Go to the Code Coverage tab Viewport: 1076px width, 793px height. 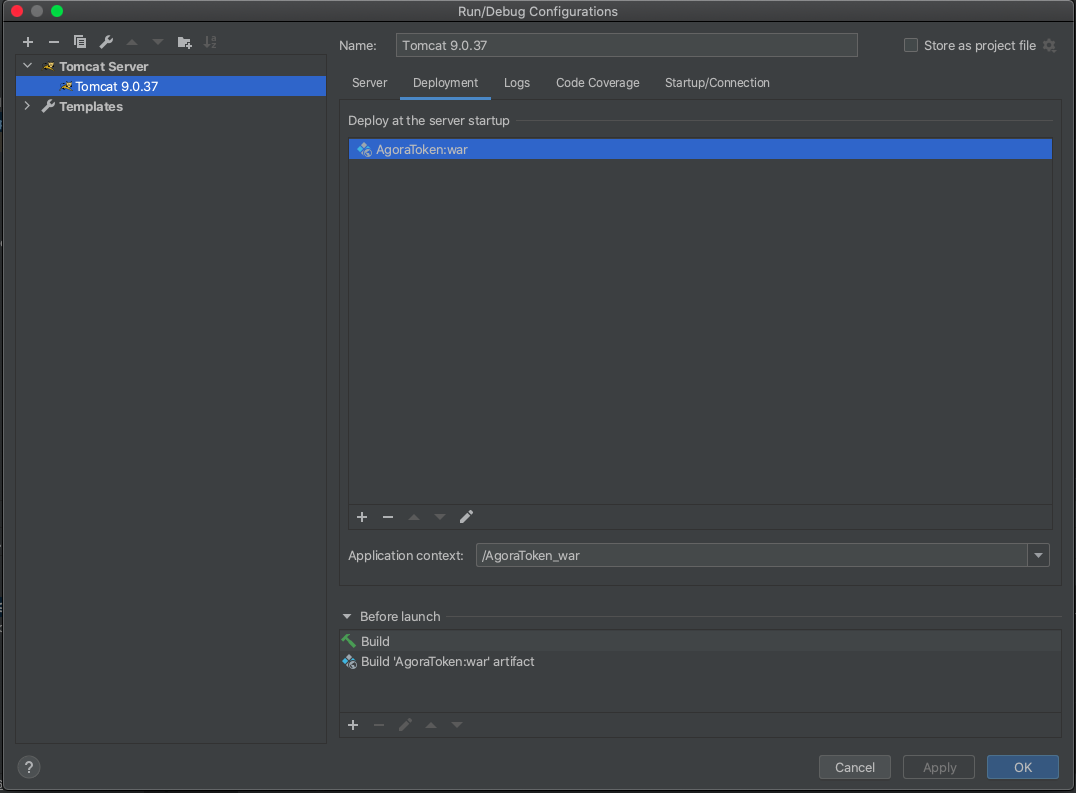click(598, 83)
